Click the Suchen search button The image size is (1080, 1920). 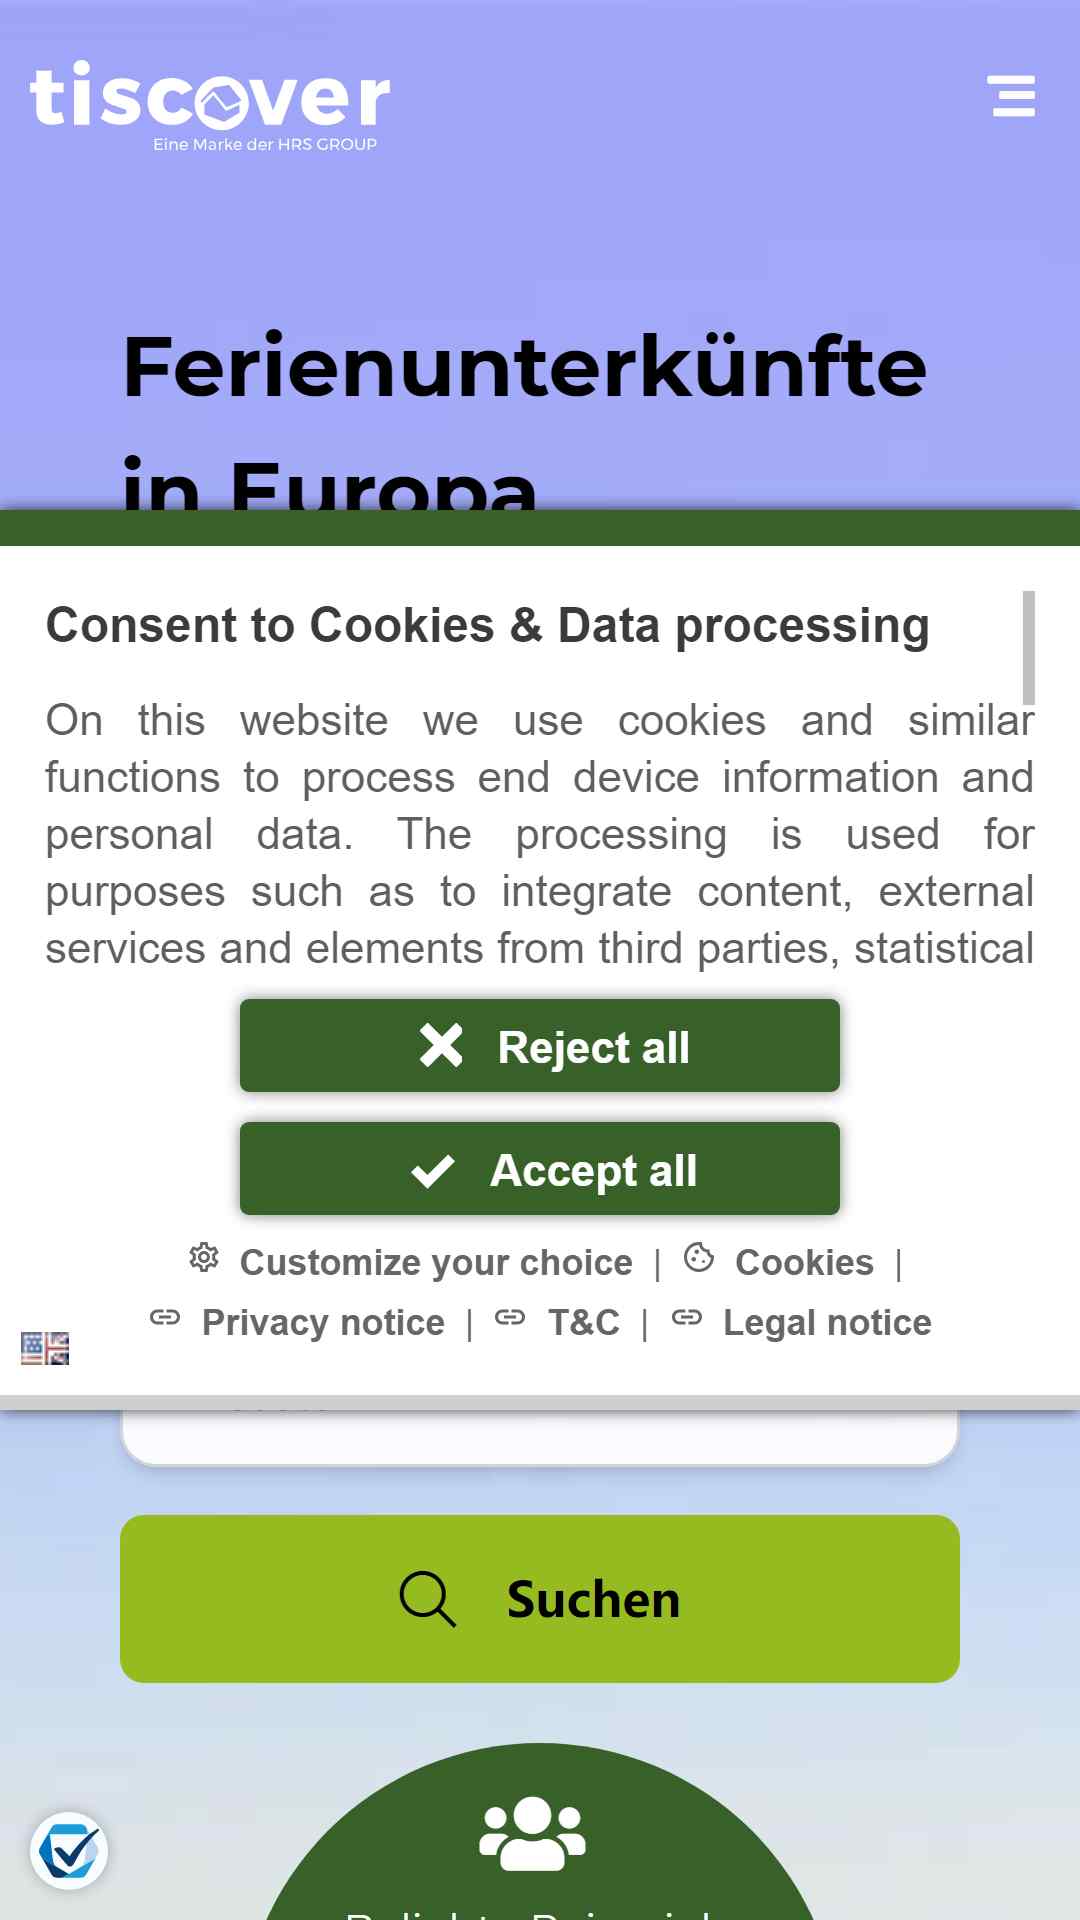tap(540, 1599)
